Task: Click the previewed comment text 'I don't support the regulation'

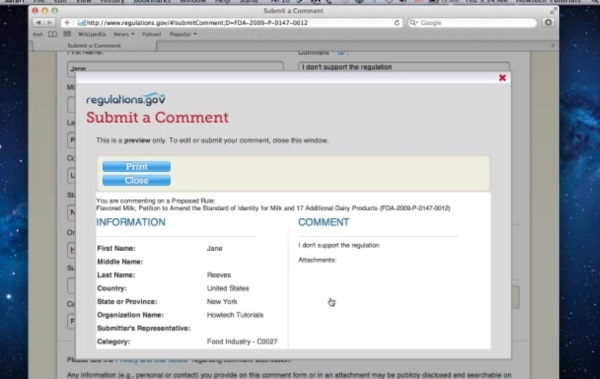Action: tap(339, 245)
